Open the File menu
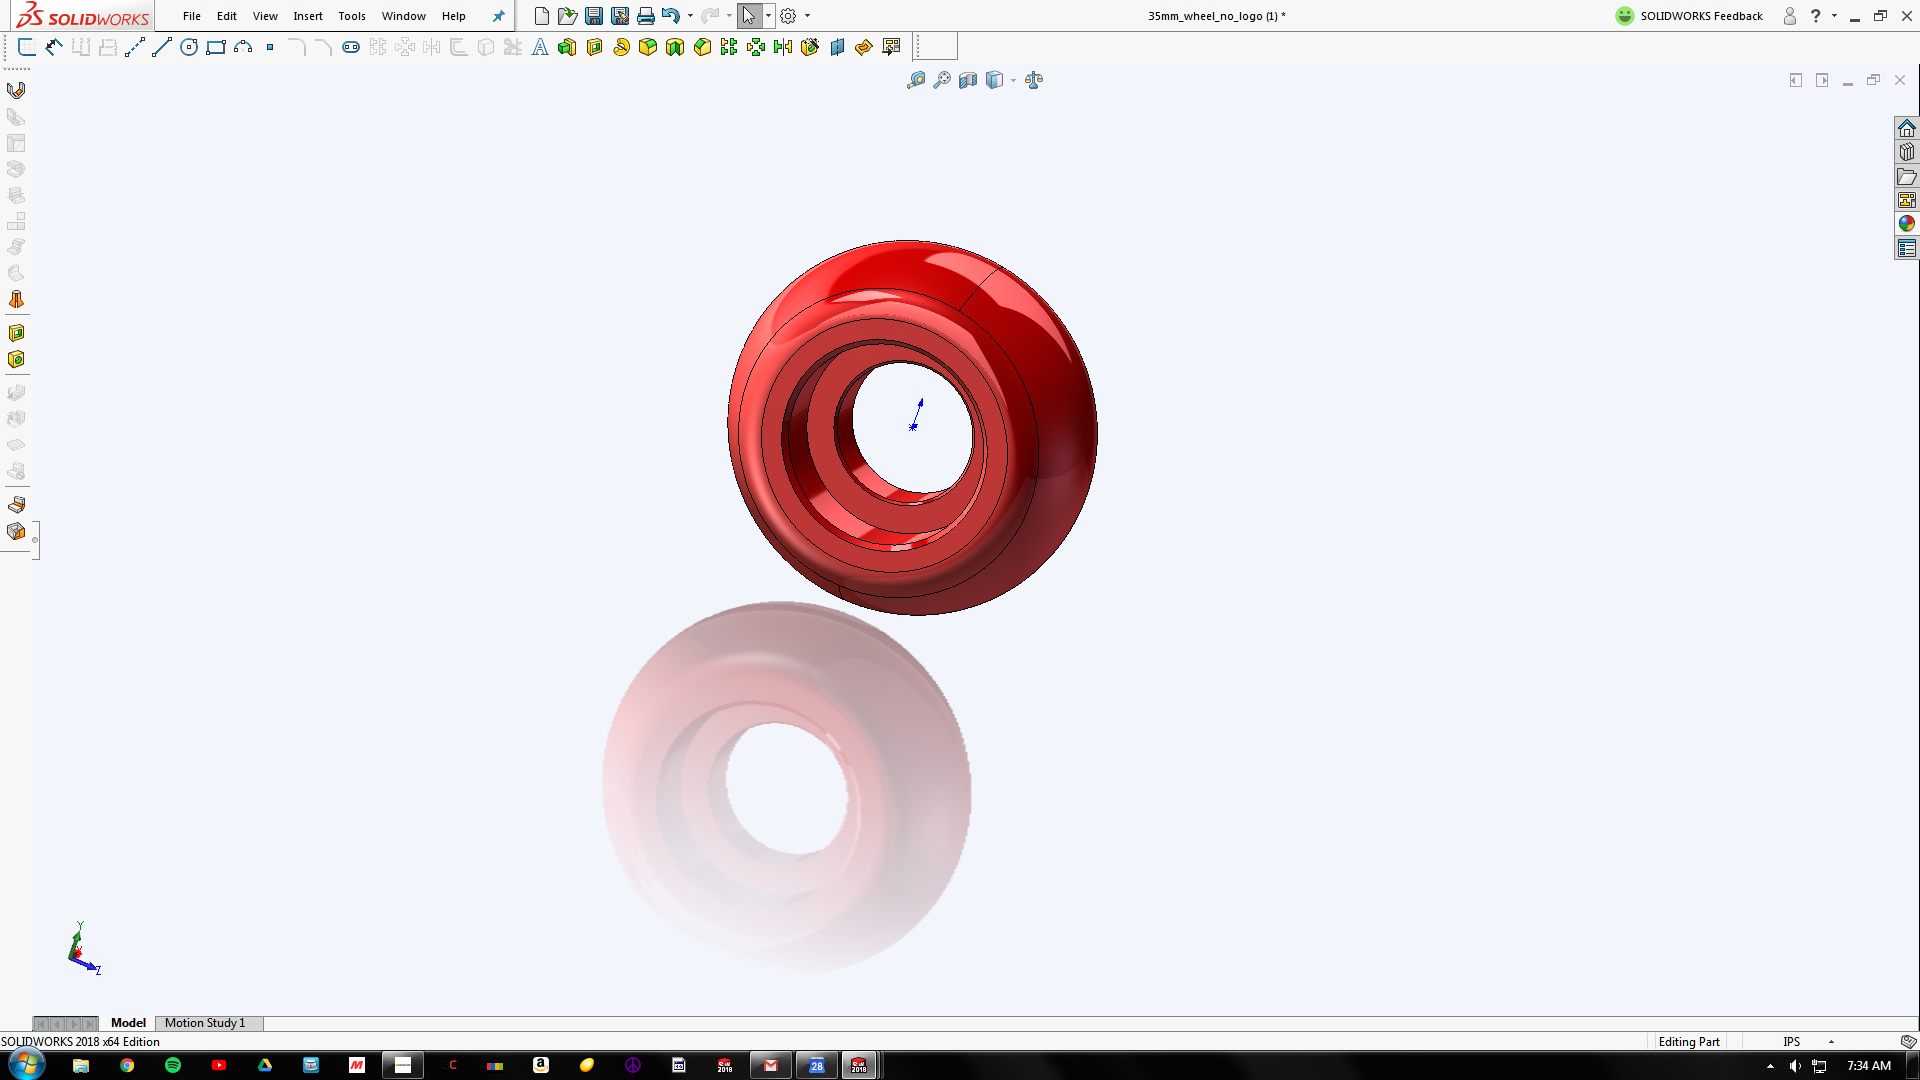This screenshot has height=1080, width=1920. point(192,16)
